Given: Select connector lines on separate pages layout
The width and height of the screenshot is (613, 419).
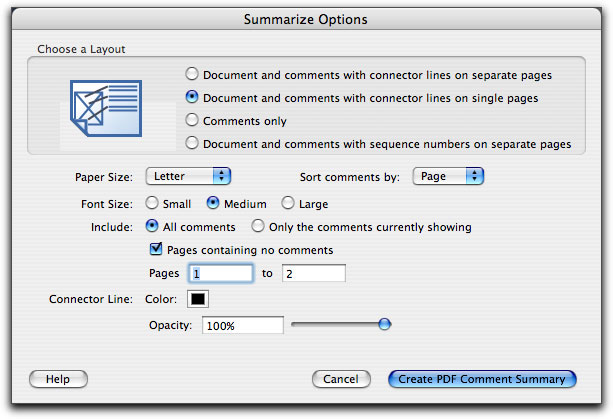Looking at the screenshot, I should tap(193, 75).
